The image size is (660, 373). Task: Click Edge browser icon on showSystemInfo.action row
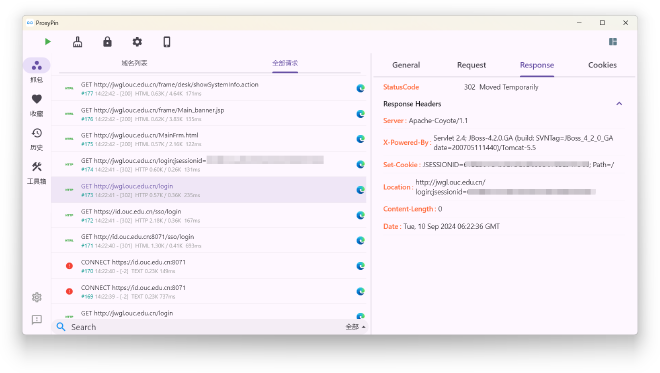[x=360, y=88]
